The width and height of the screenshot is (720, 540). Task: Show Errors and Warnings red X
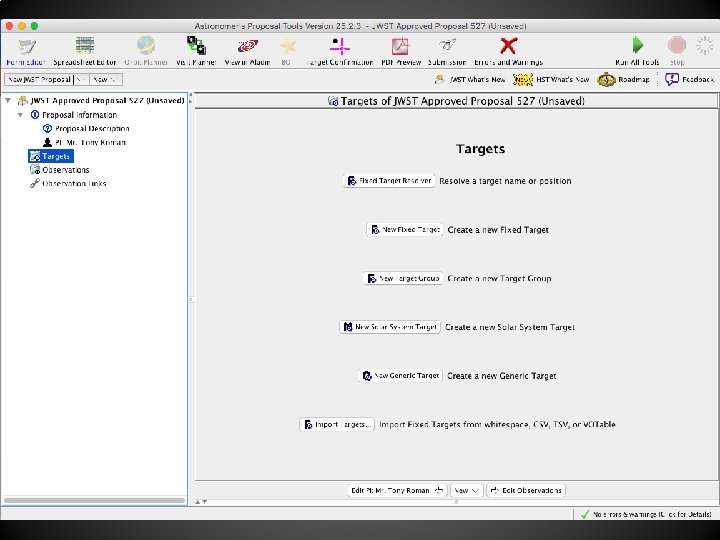tap(508, 51)
